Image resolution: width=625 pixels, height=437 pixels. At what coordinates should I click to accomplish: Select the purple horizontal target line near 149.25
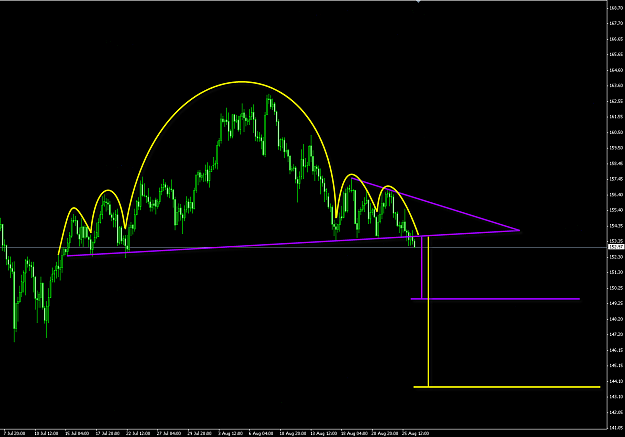[495, 299]
